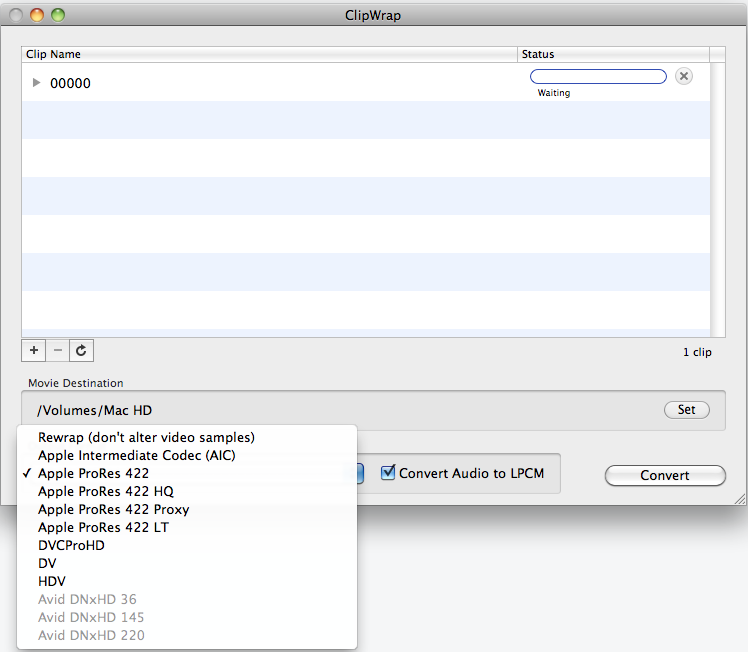
Task: Choose Rewrap (don't alter video samples)
Action: pos(187,437)
